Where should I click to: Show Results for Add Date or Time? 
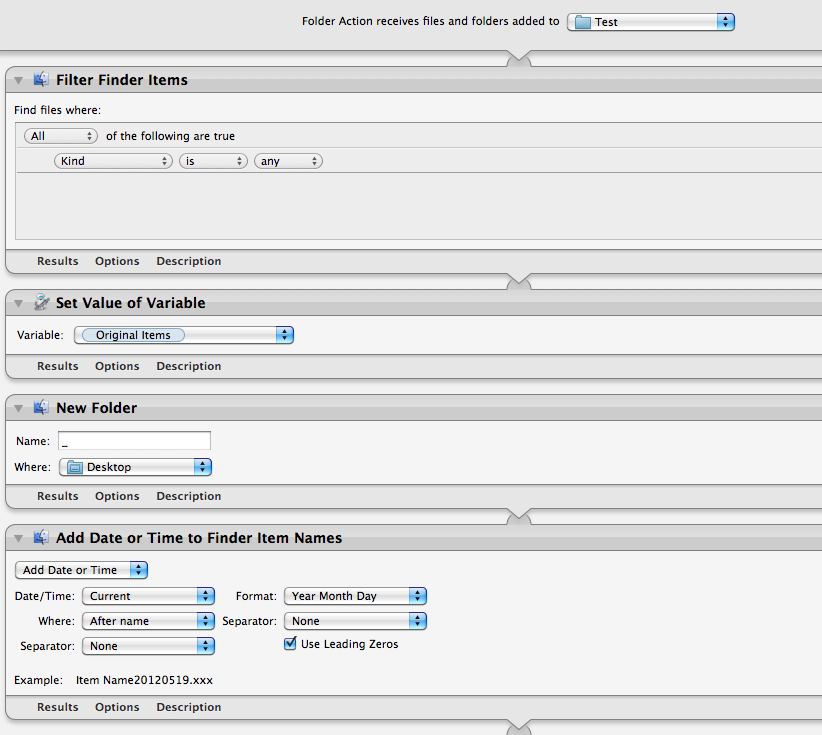(x=57, y=706)
